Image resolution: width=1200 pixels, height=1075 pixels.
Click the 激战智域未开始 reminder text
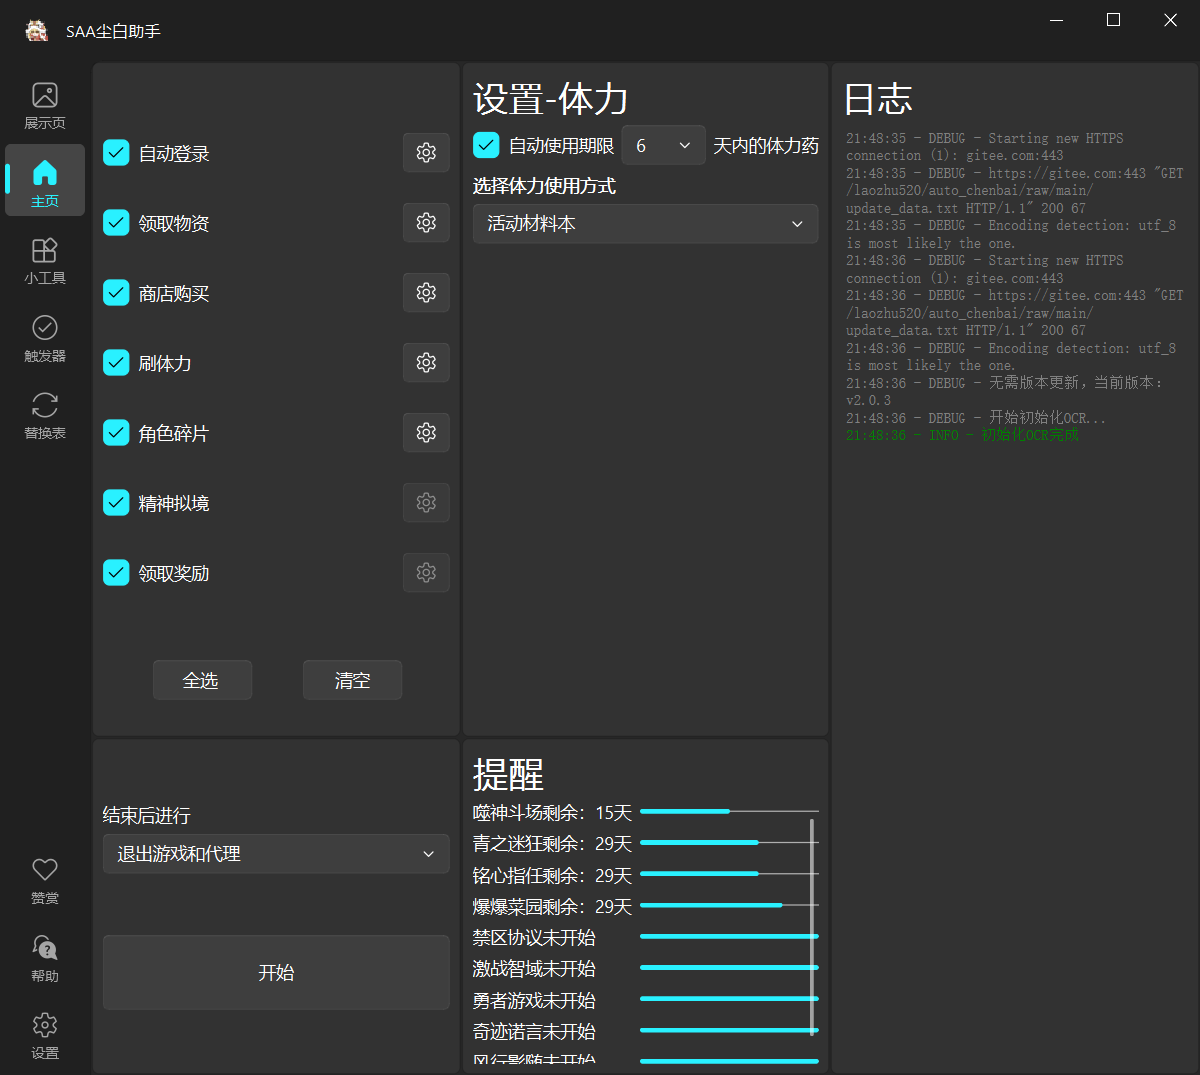click(x=534, y=968)
